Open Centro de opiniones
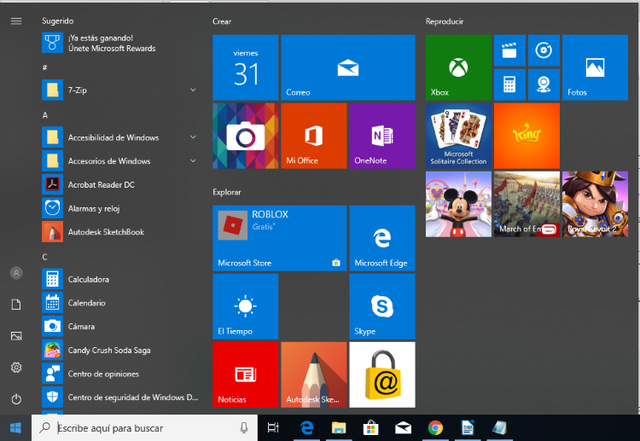This screenshot has height=441, width=640. pyautogui.click(x=120, y=374)
